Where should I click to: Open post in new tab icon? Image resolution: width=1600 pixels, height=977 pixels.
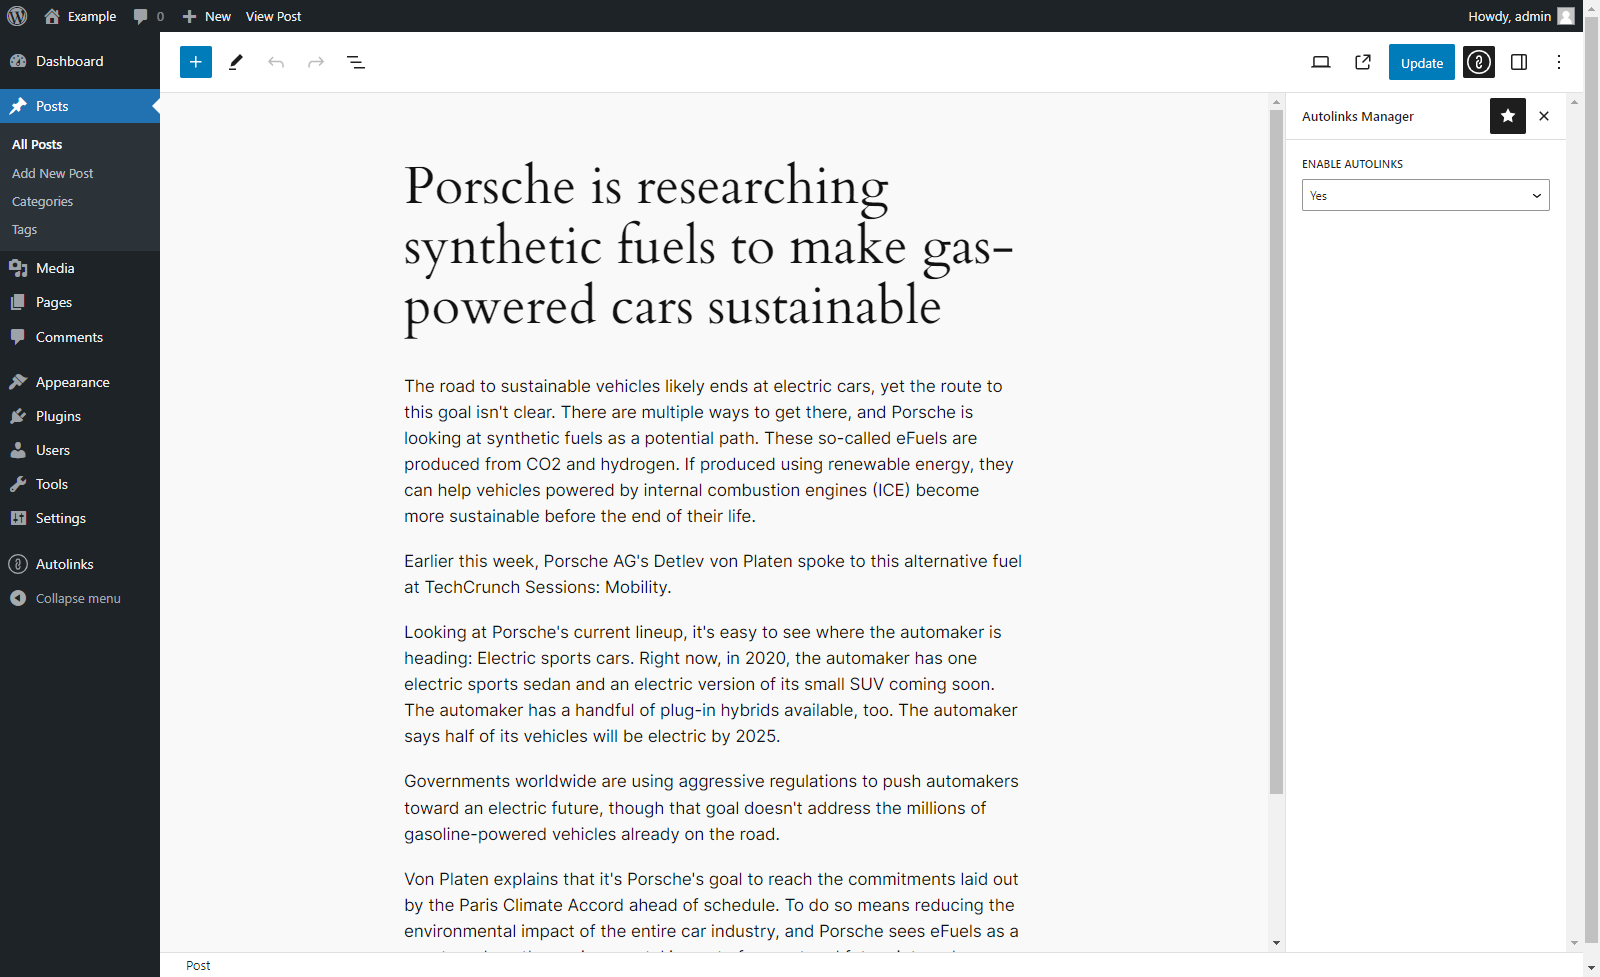[x=1363, y=62]
